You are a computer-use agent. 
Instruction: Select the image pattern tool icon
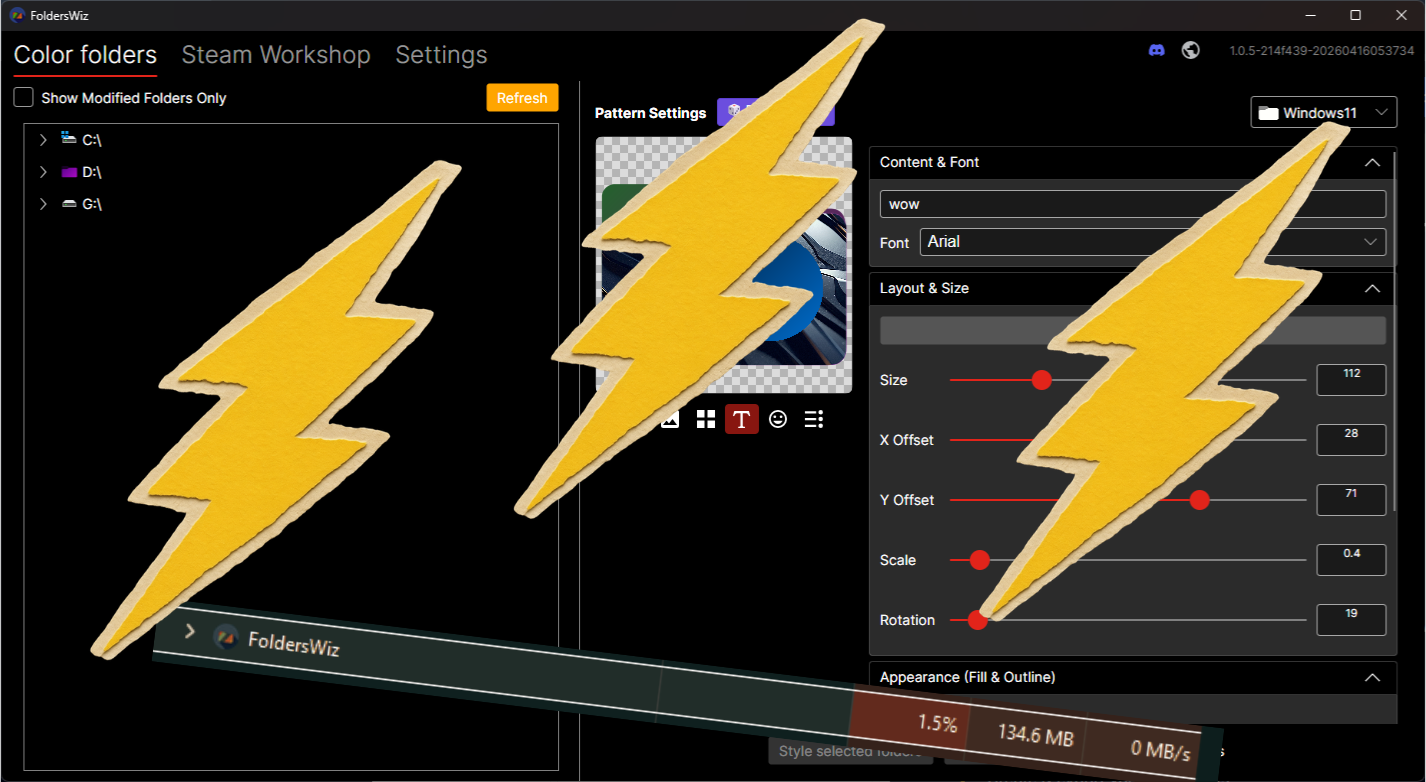pos(671,420)
